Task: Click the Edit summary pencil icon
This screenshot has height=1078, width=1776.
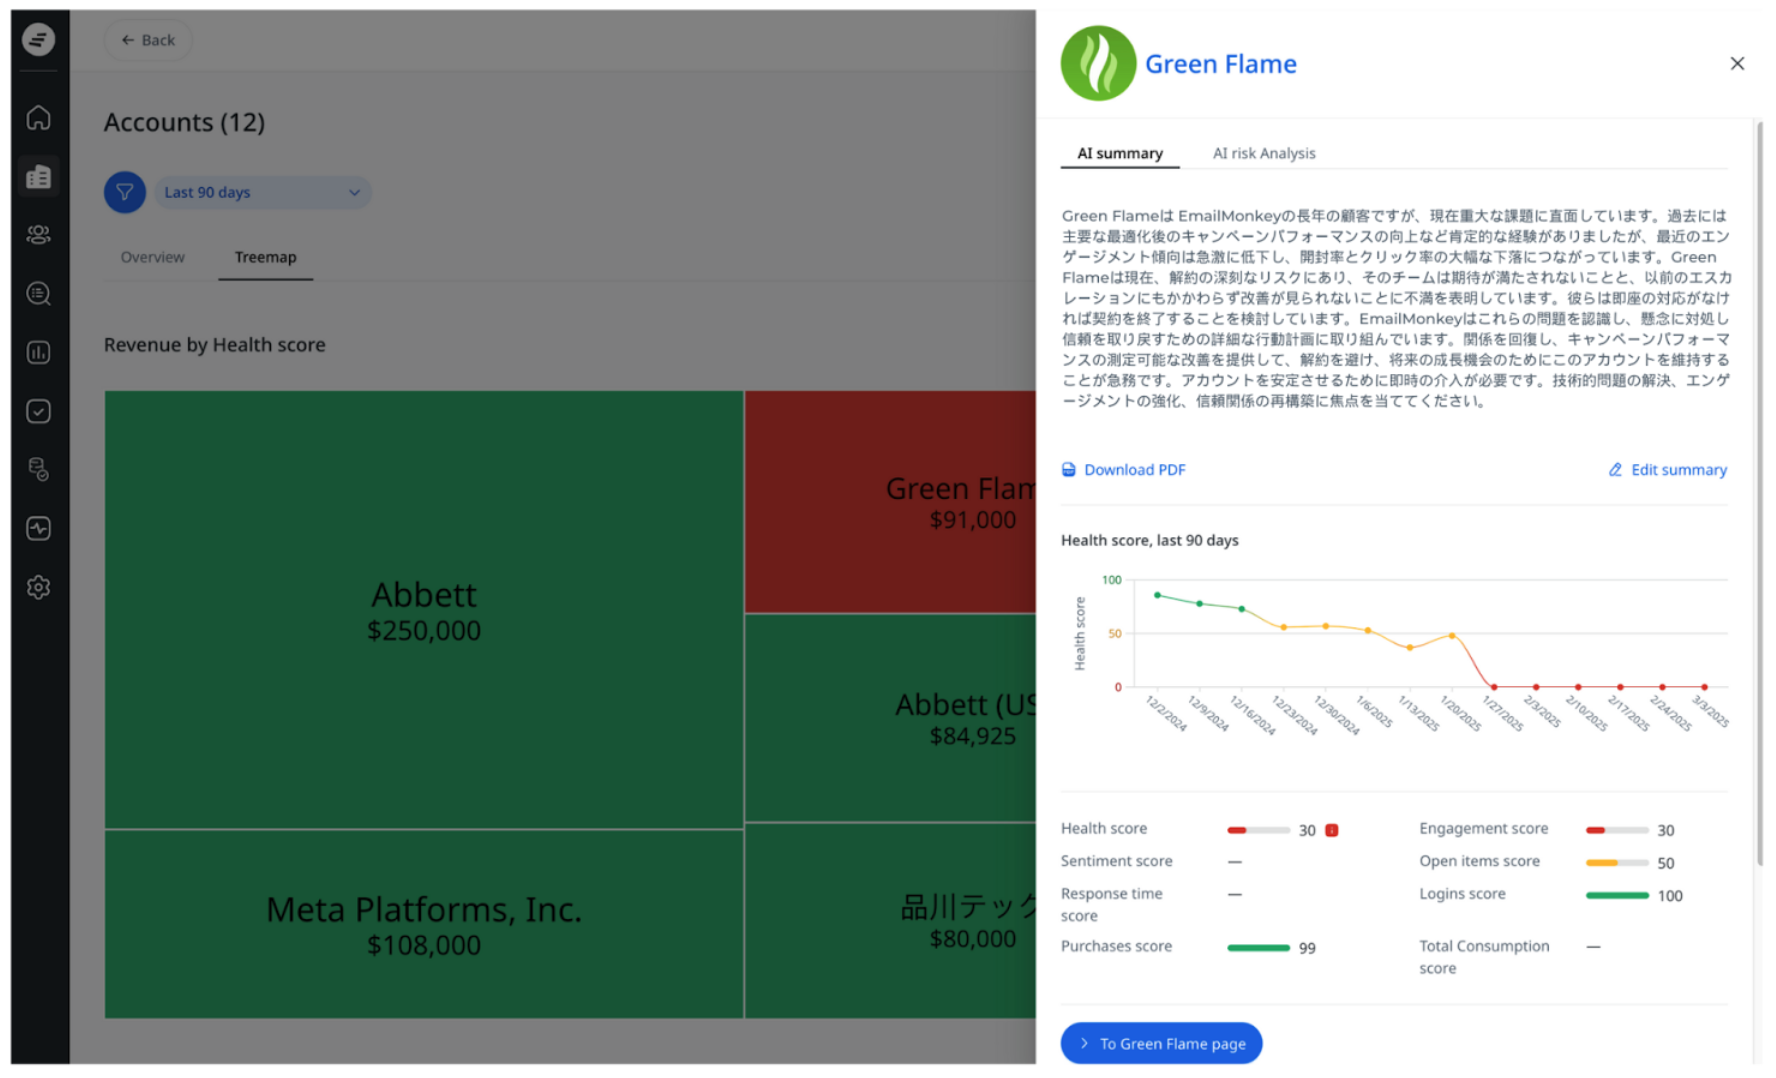Action: (x=1615, y=470)
